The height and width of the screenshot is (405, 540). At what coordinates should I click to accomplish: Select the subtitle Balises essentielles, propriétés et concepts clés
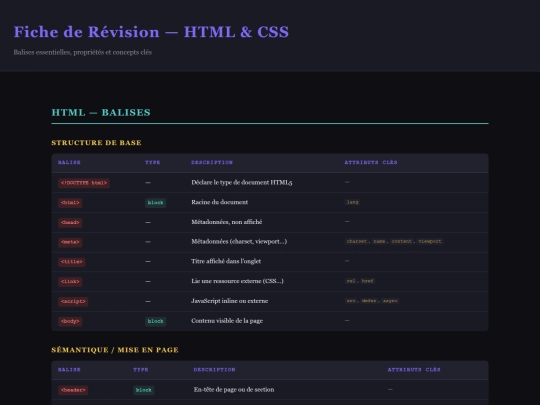83,52
